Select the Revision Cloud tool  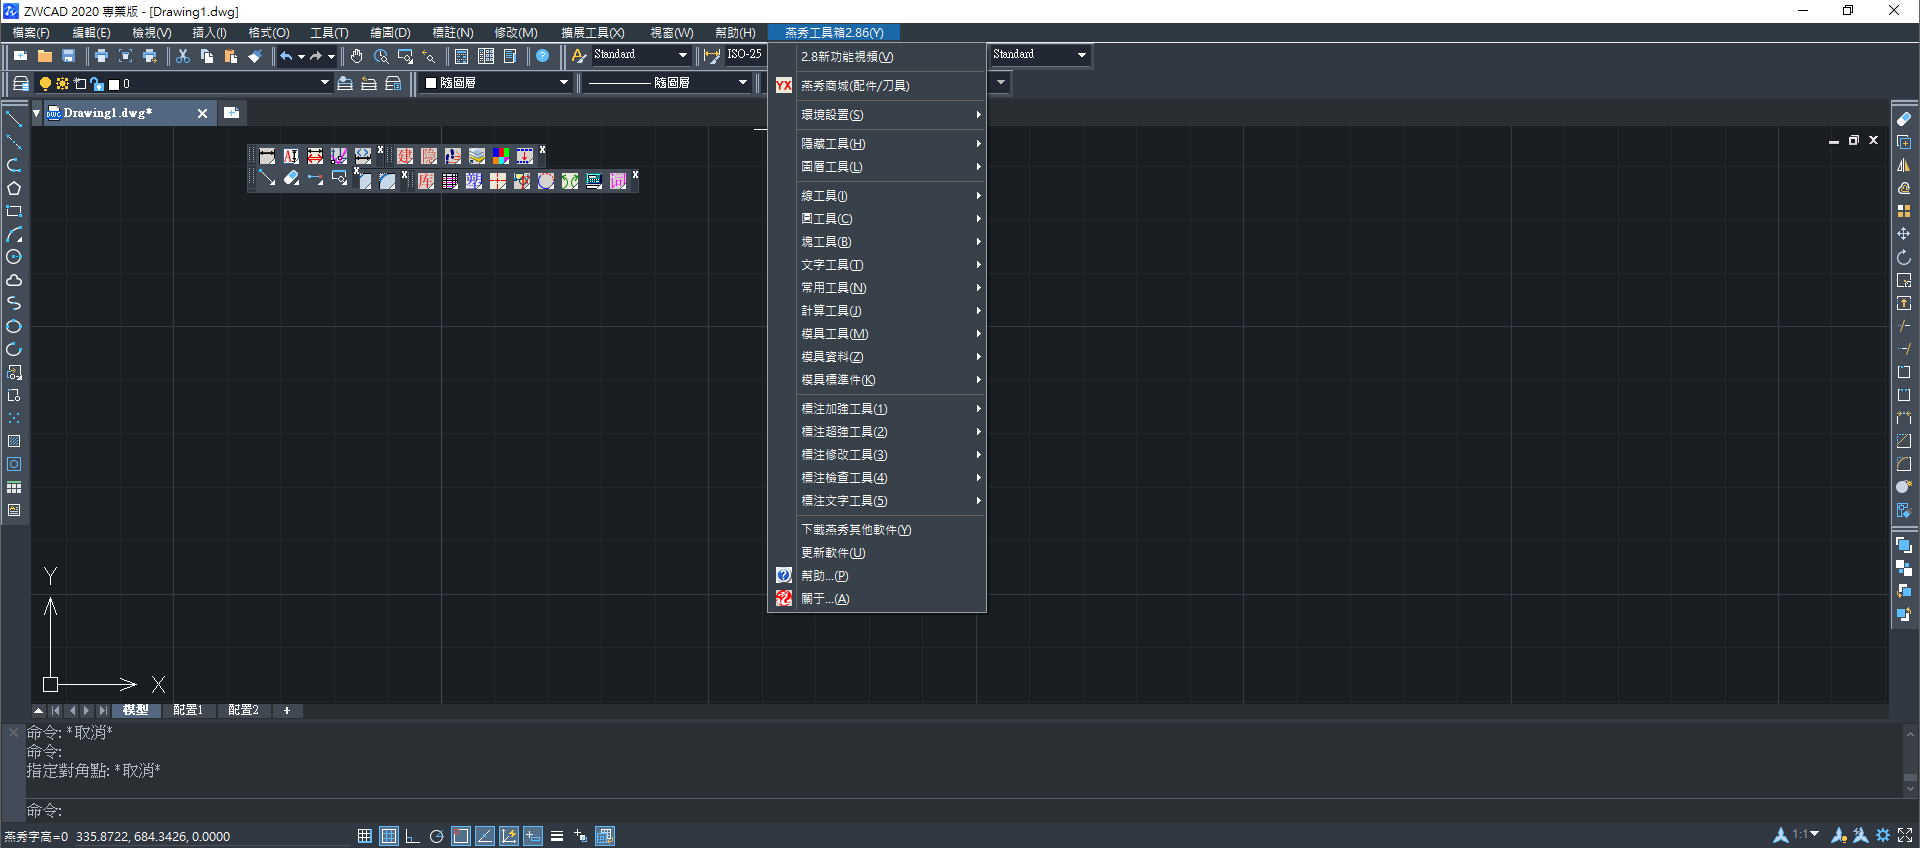pyautogui.click(x=14, y=280)
